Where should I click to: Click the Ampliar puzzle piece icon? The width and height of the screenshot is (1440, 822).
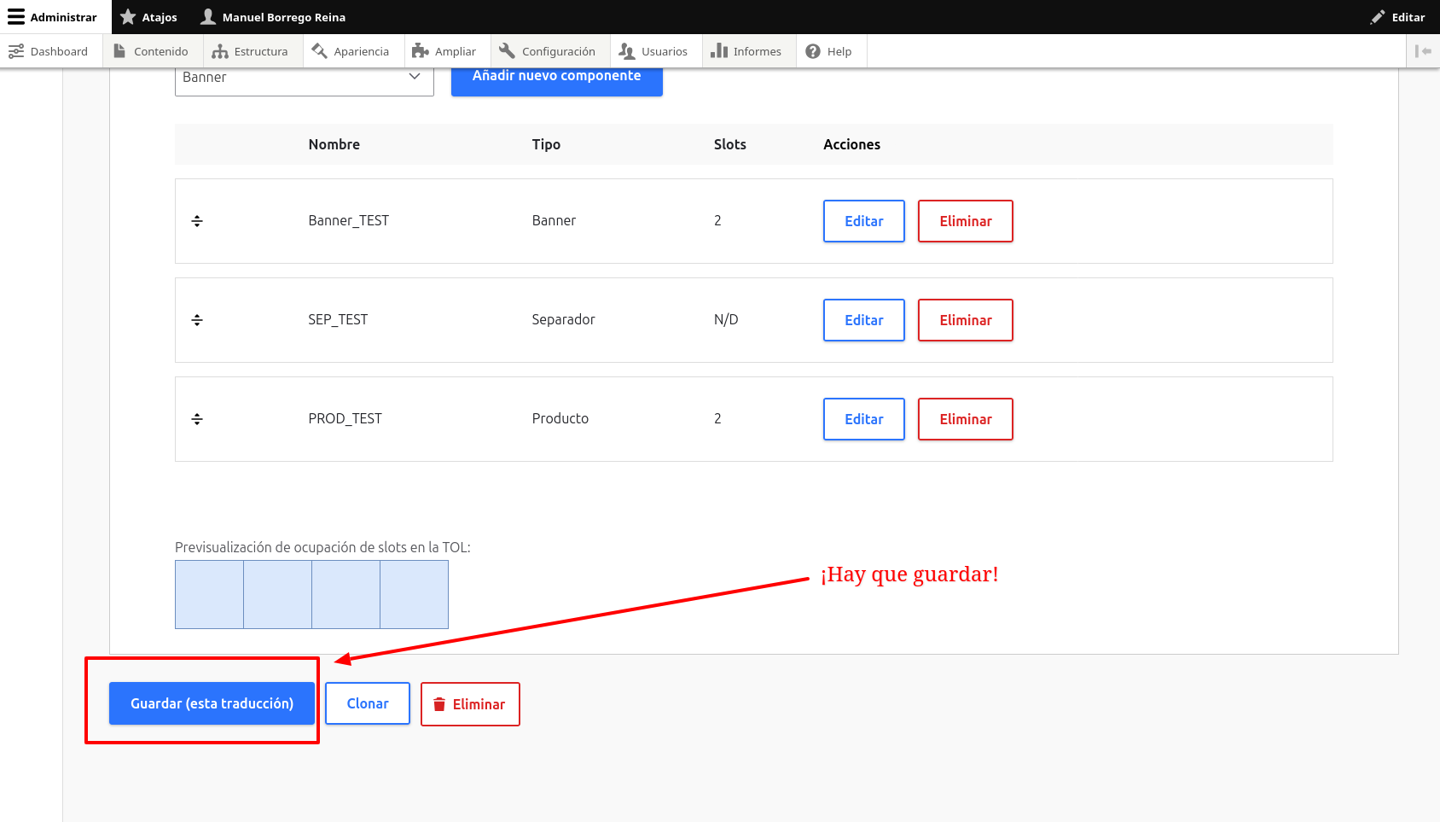[421, 51]
